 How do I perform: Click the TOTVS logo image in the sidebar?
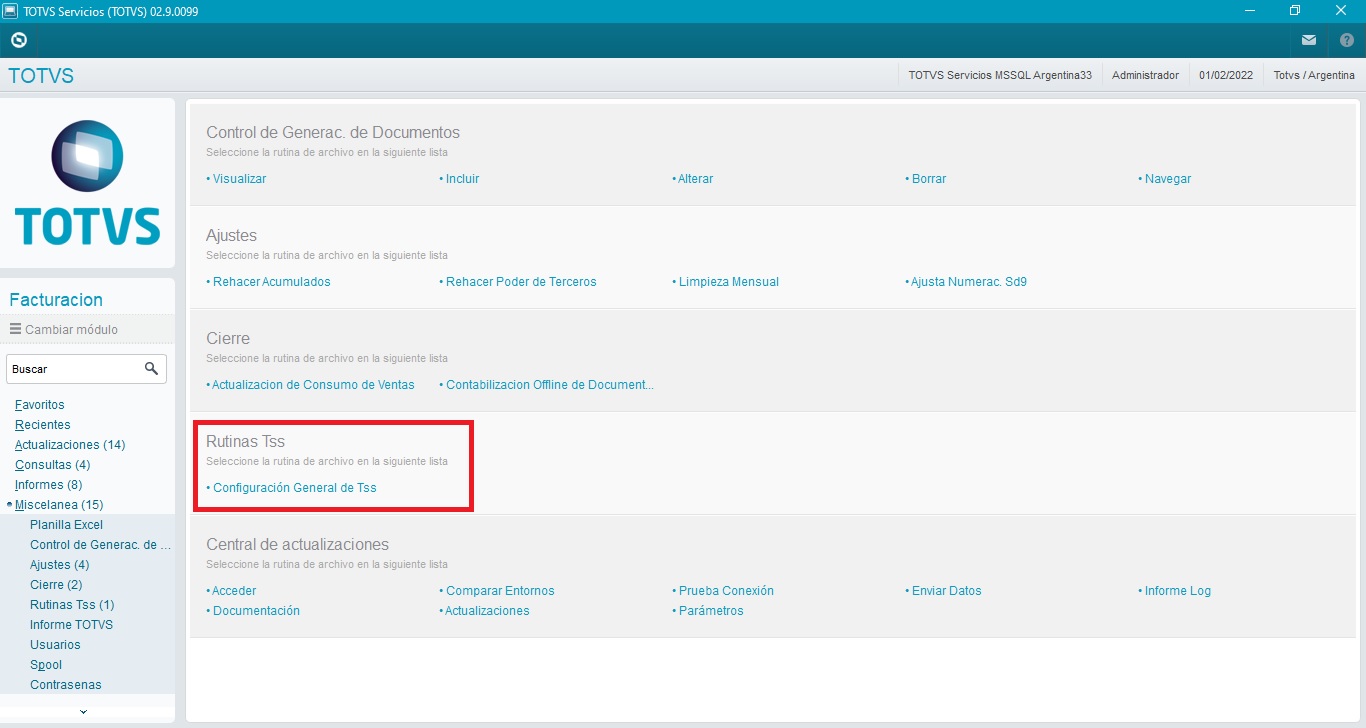point(88,183)
